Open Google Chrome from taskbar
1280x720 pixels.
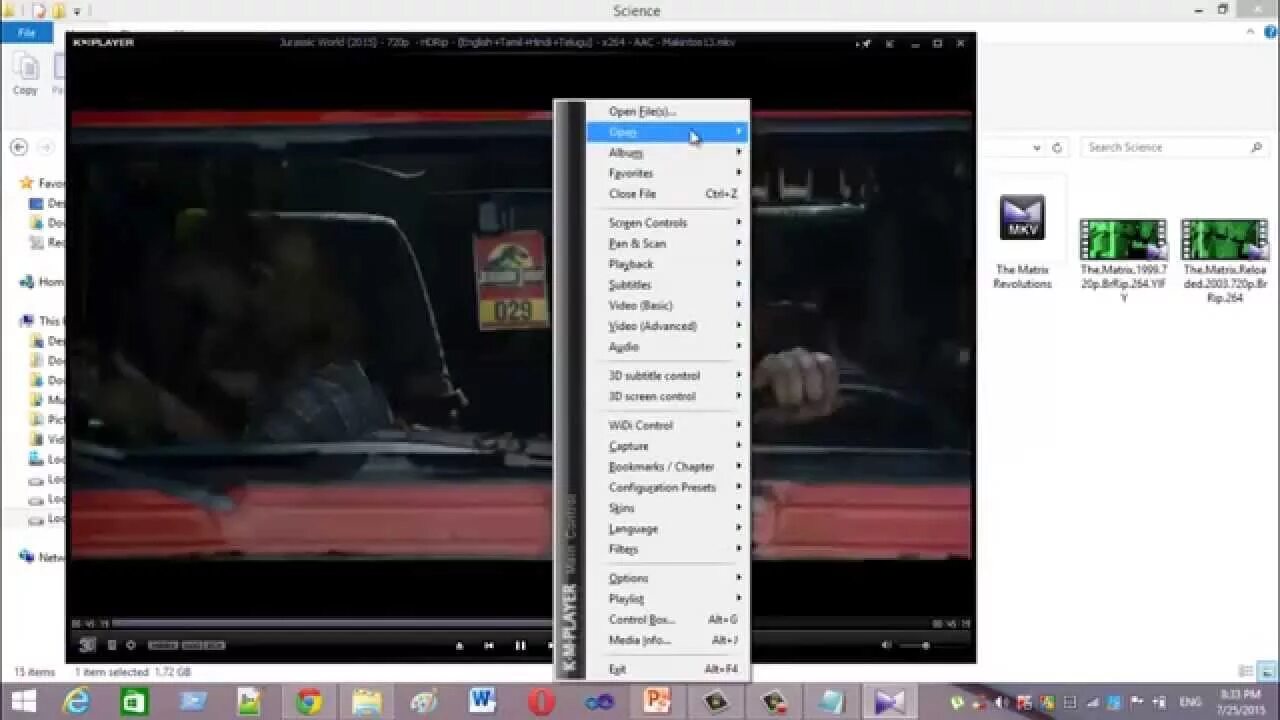pyautogui.click(x=309, y=702)
